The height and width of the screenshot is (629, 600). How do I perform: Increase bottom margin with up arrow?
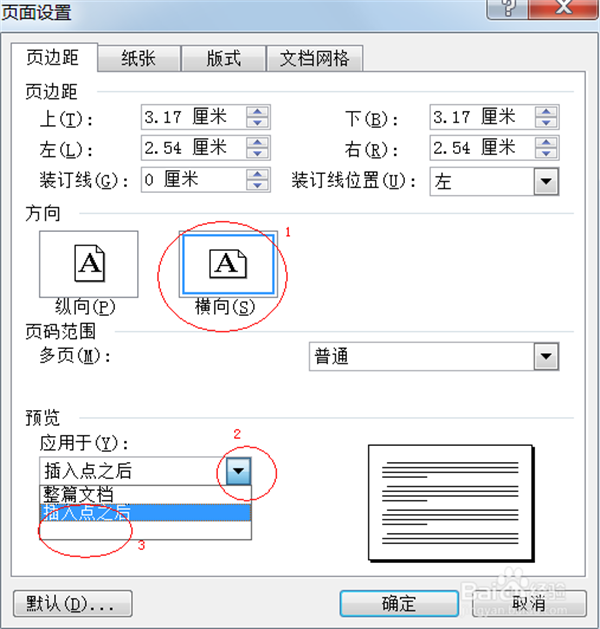(x=546, y=111)
